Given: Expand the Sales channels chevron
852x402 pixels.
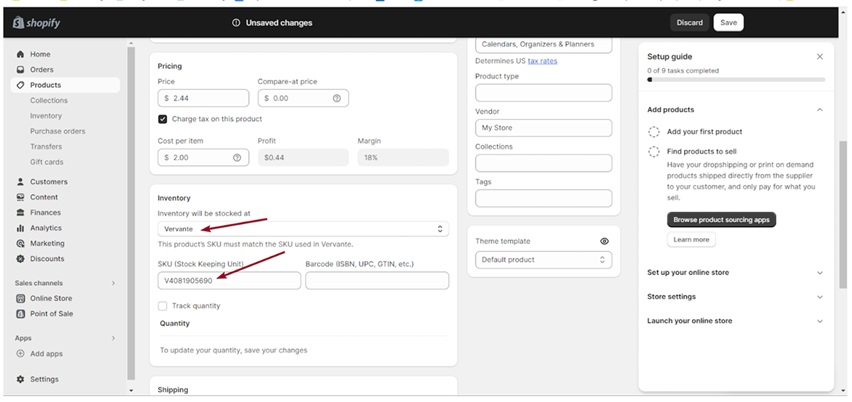Looking at the screenshot, I should 114,283.
